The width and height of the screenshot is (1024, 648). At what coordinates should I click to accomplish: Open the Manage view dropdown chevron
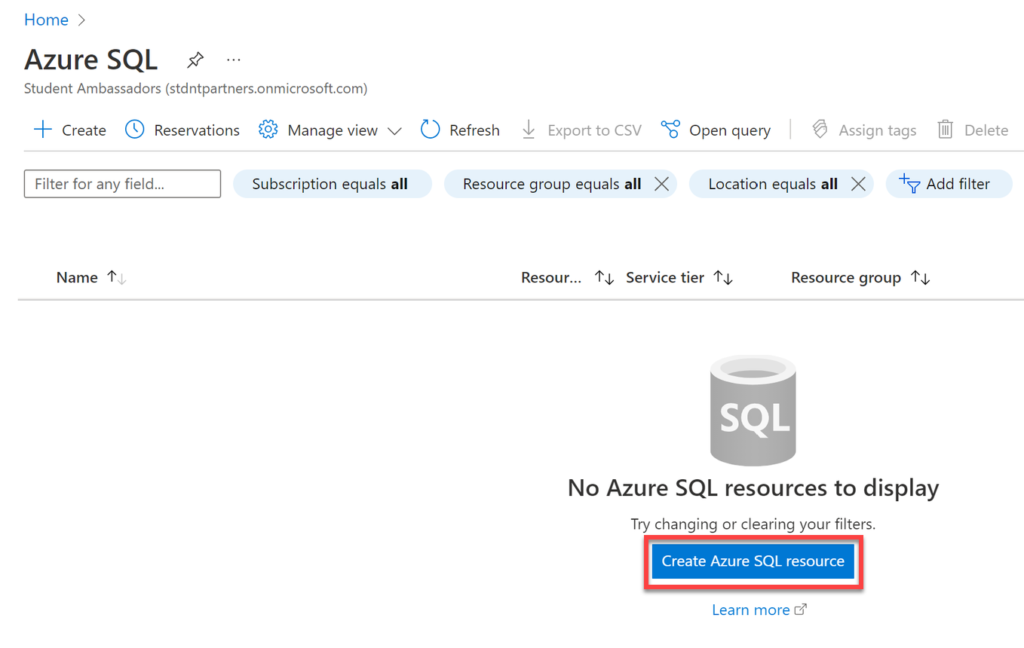(395, 130)
